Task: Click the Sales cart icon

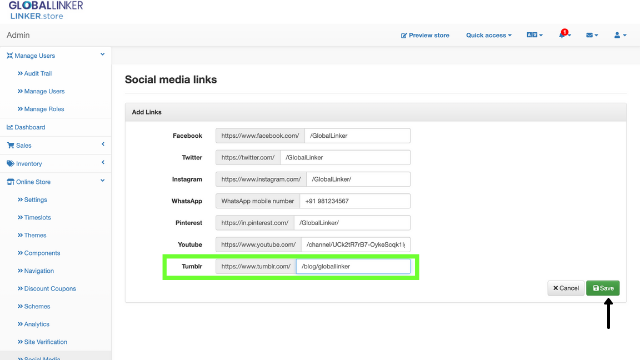Action: point(11,145)
